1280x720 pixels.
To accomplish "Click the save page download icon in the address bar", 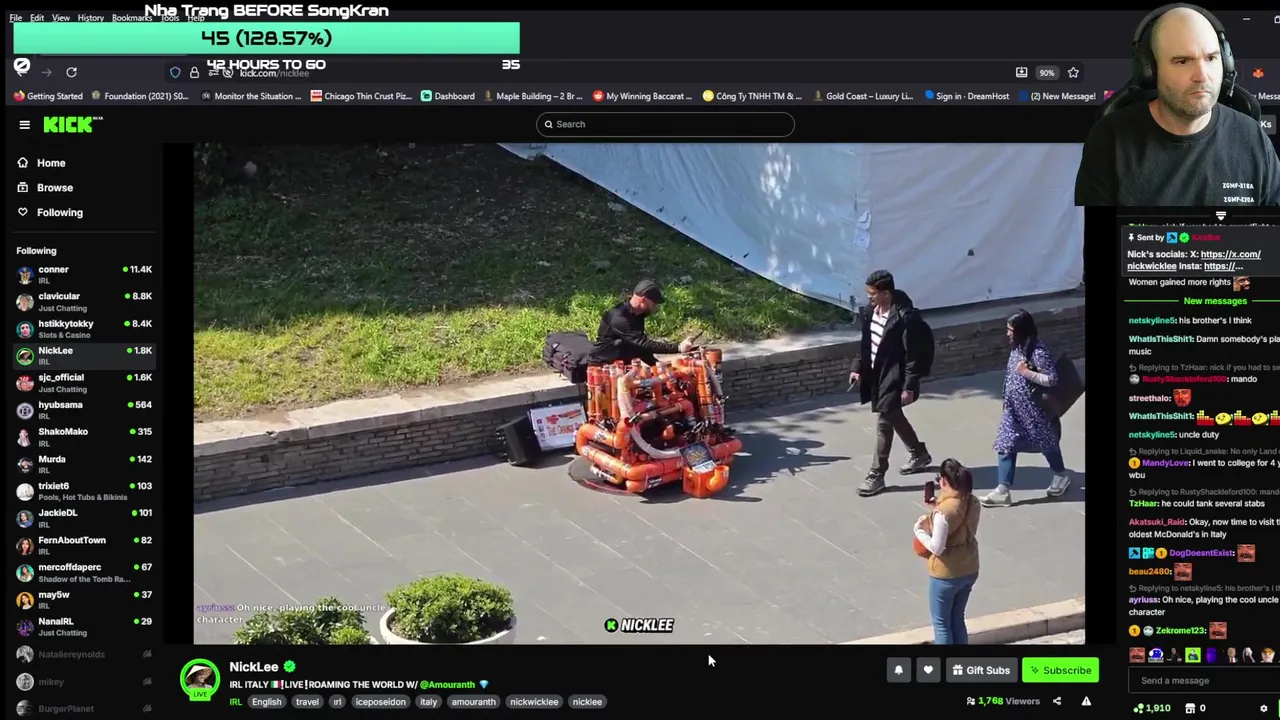I will pyautogui.click(x=1021, y=72).
